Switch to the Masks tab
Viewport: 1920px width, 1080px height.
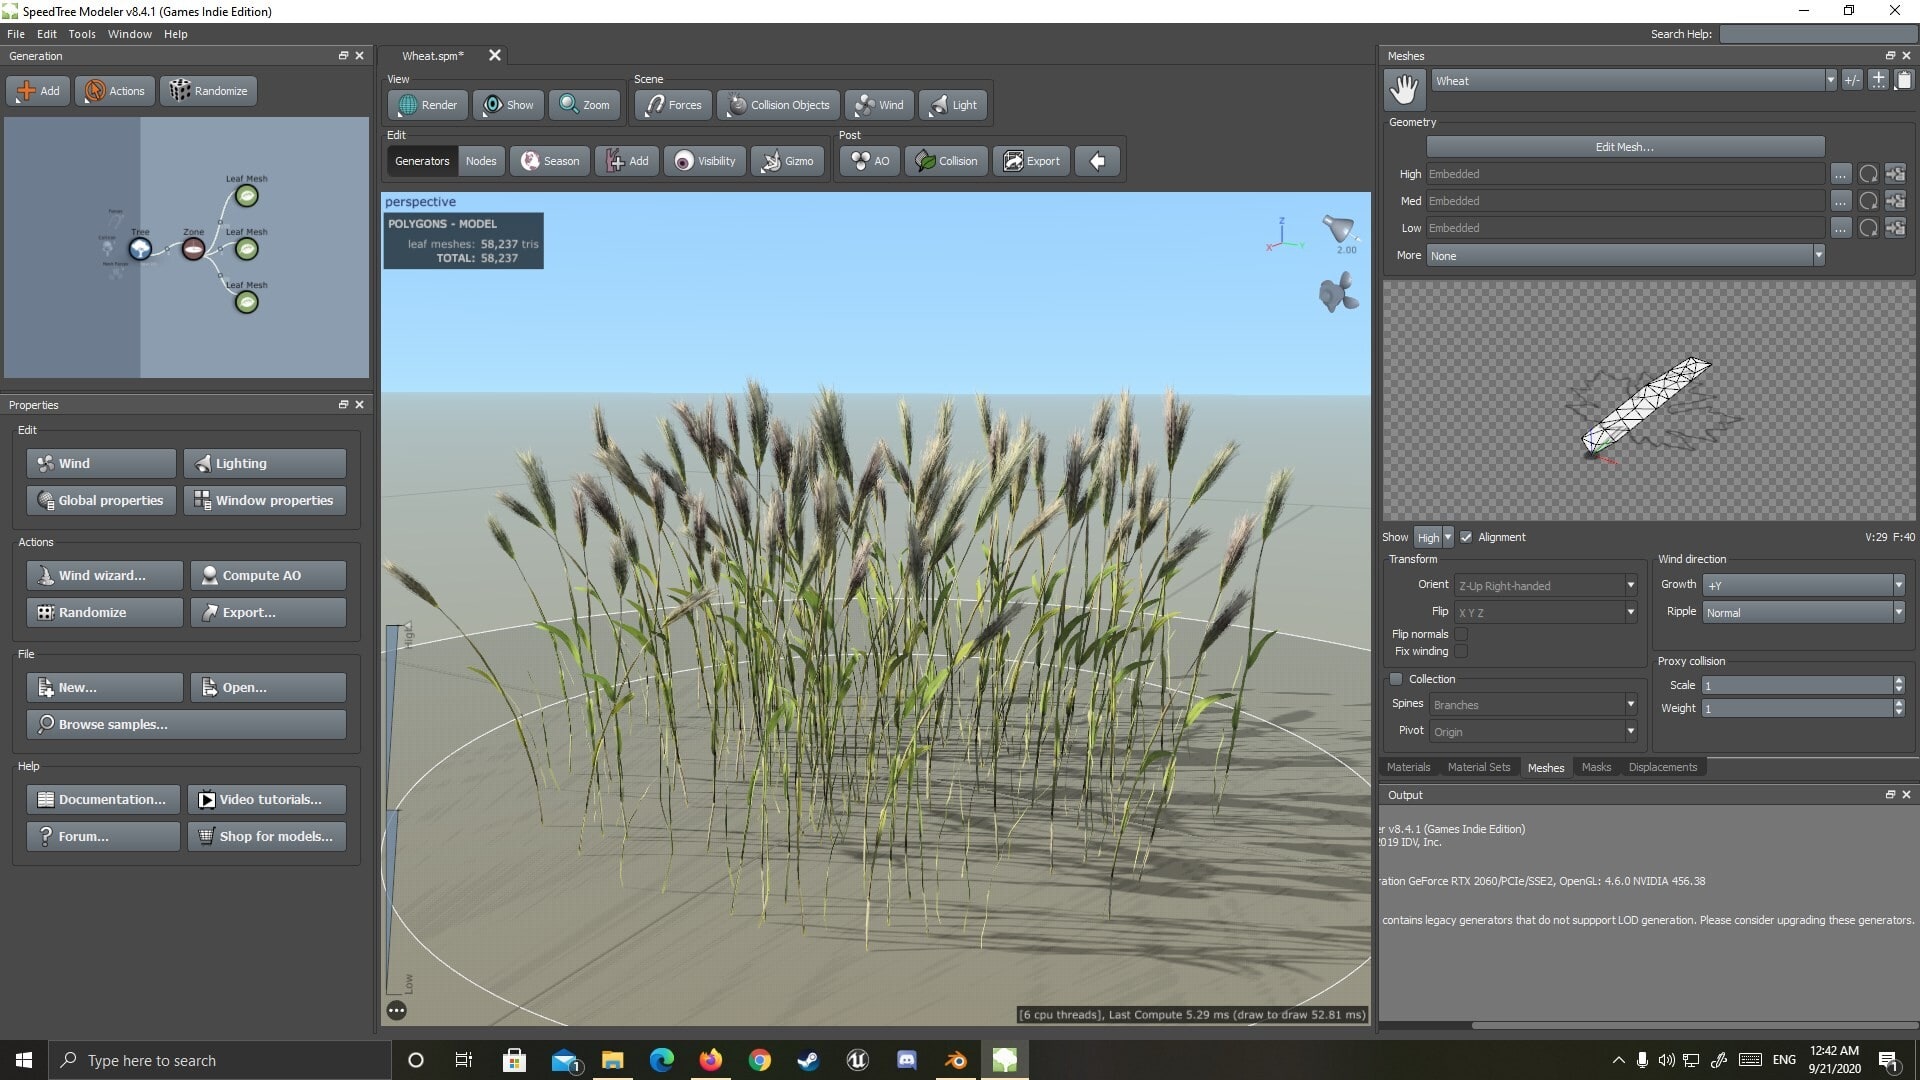click(x=1596, y=767)
